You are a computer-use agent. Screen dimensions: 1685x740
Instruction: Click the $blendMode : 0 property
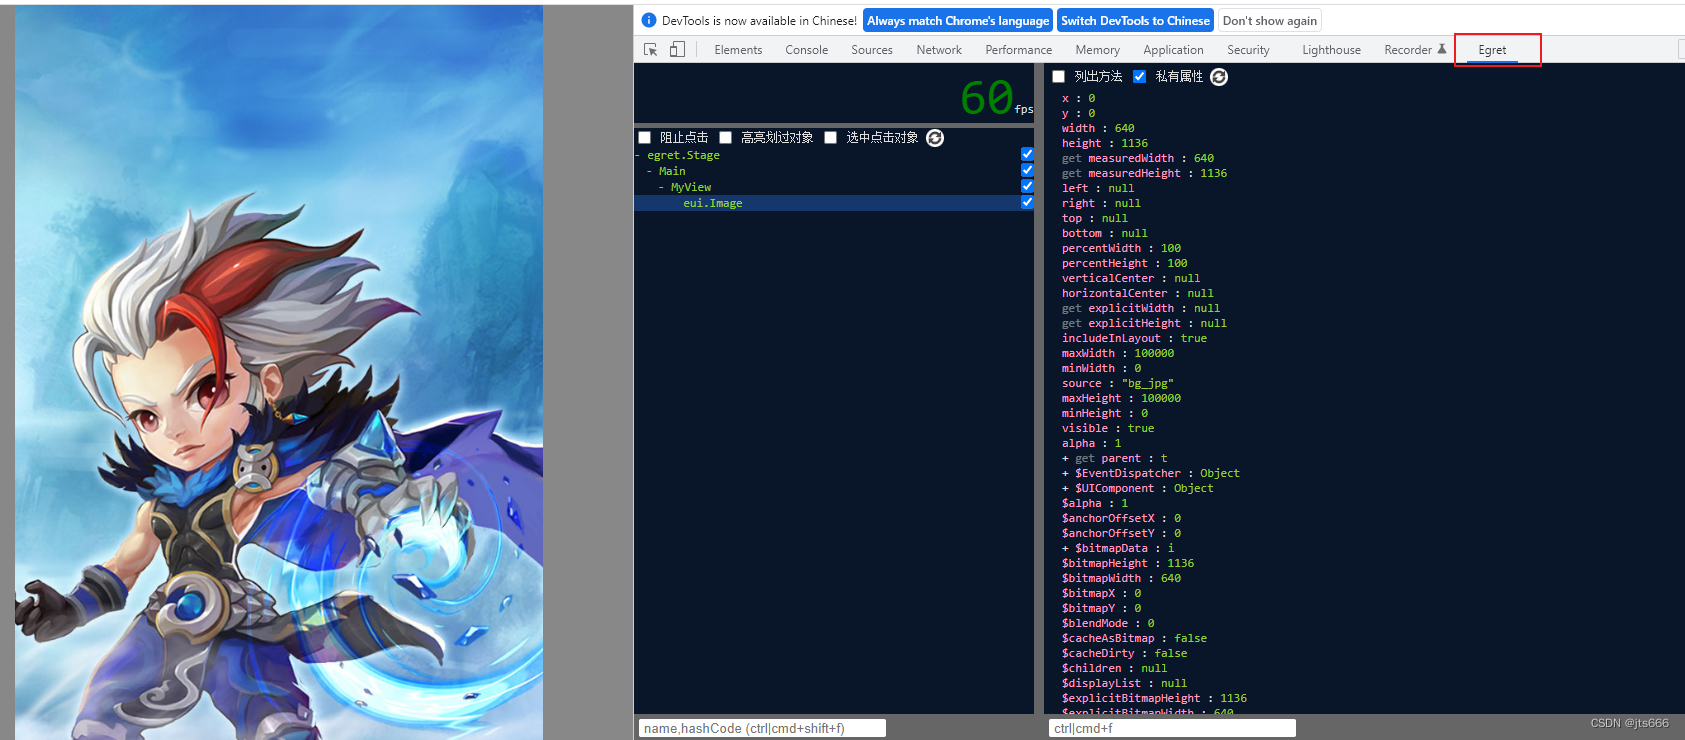click(1108, 623)
